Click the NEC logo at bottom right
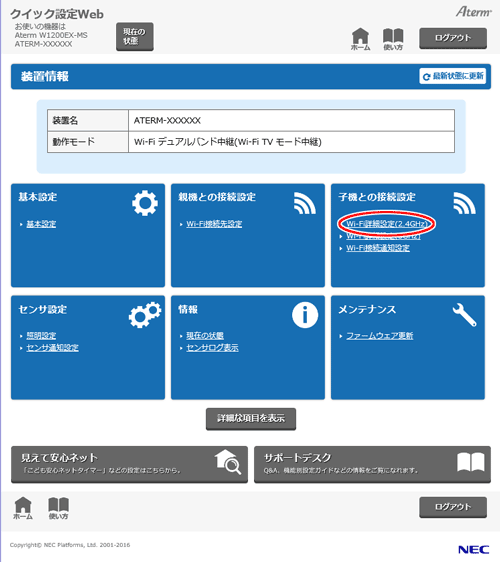The image size is (500, 562). click(473, 549)
